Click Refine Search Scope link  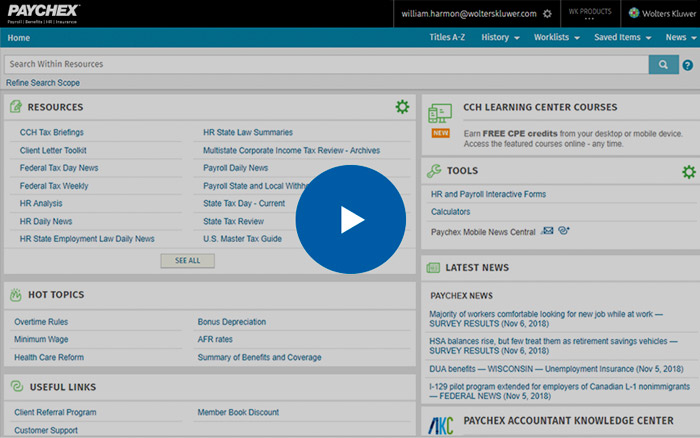pyautogui.click(x=43, y=83)
